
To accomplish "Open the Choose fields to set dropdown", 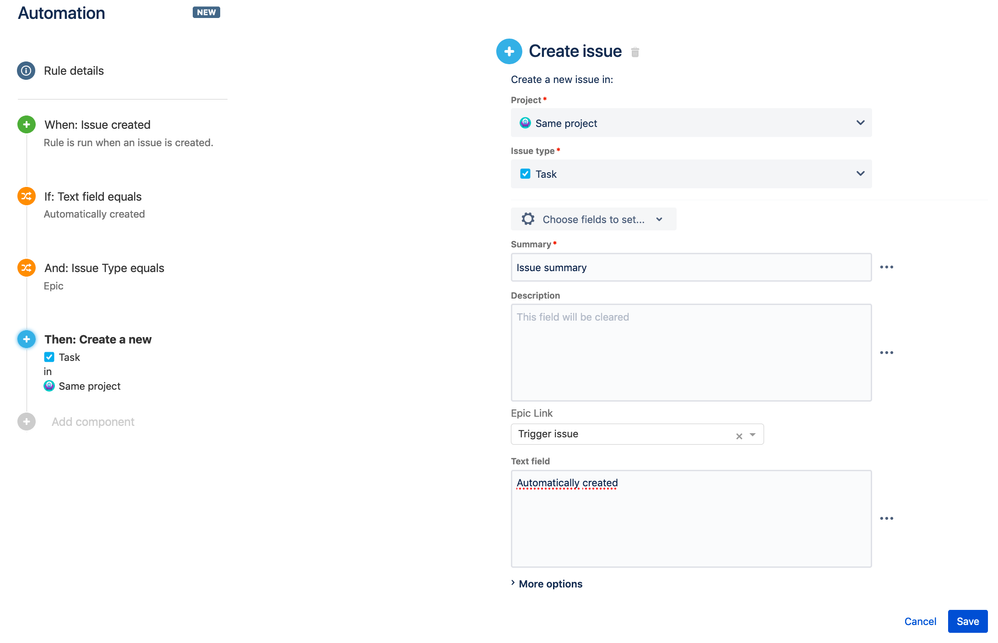I will click(x=593, y=219).
